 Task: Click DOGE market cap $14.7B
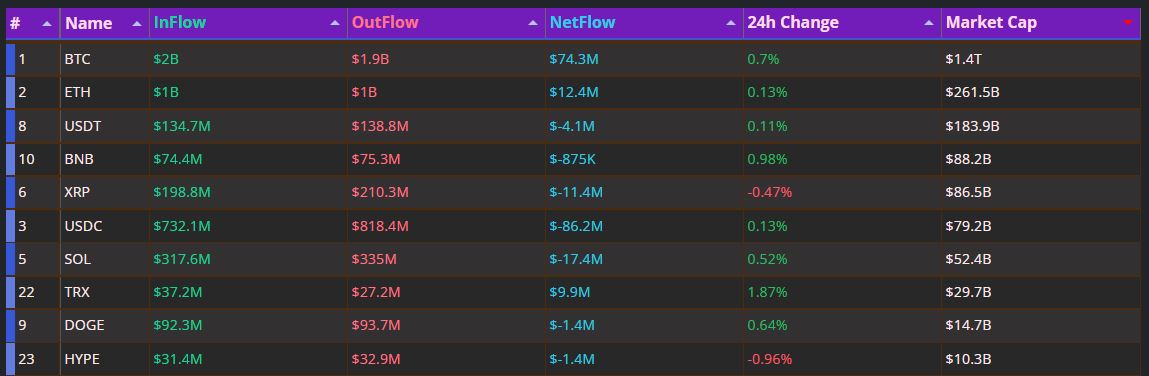(969, 325)
